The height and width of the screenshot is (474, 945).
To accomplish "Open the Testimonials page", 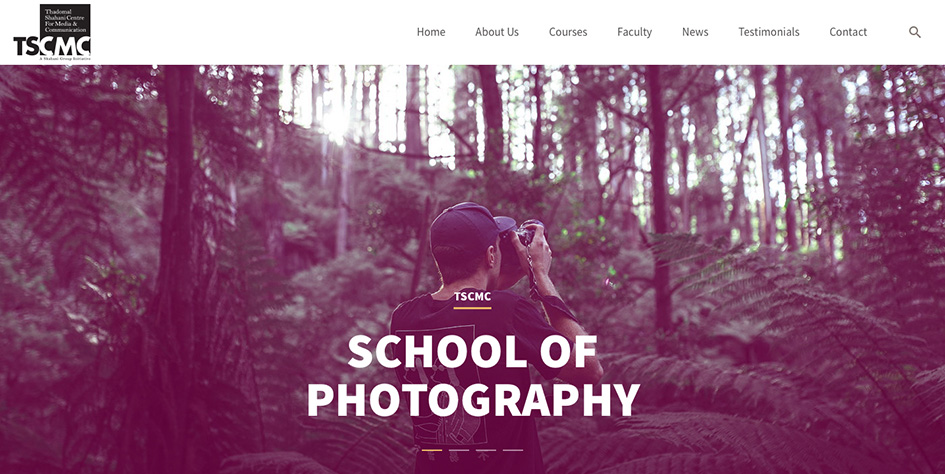I will [x=768, y=32].
